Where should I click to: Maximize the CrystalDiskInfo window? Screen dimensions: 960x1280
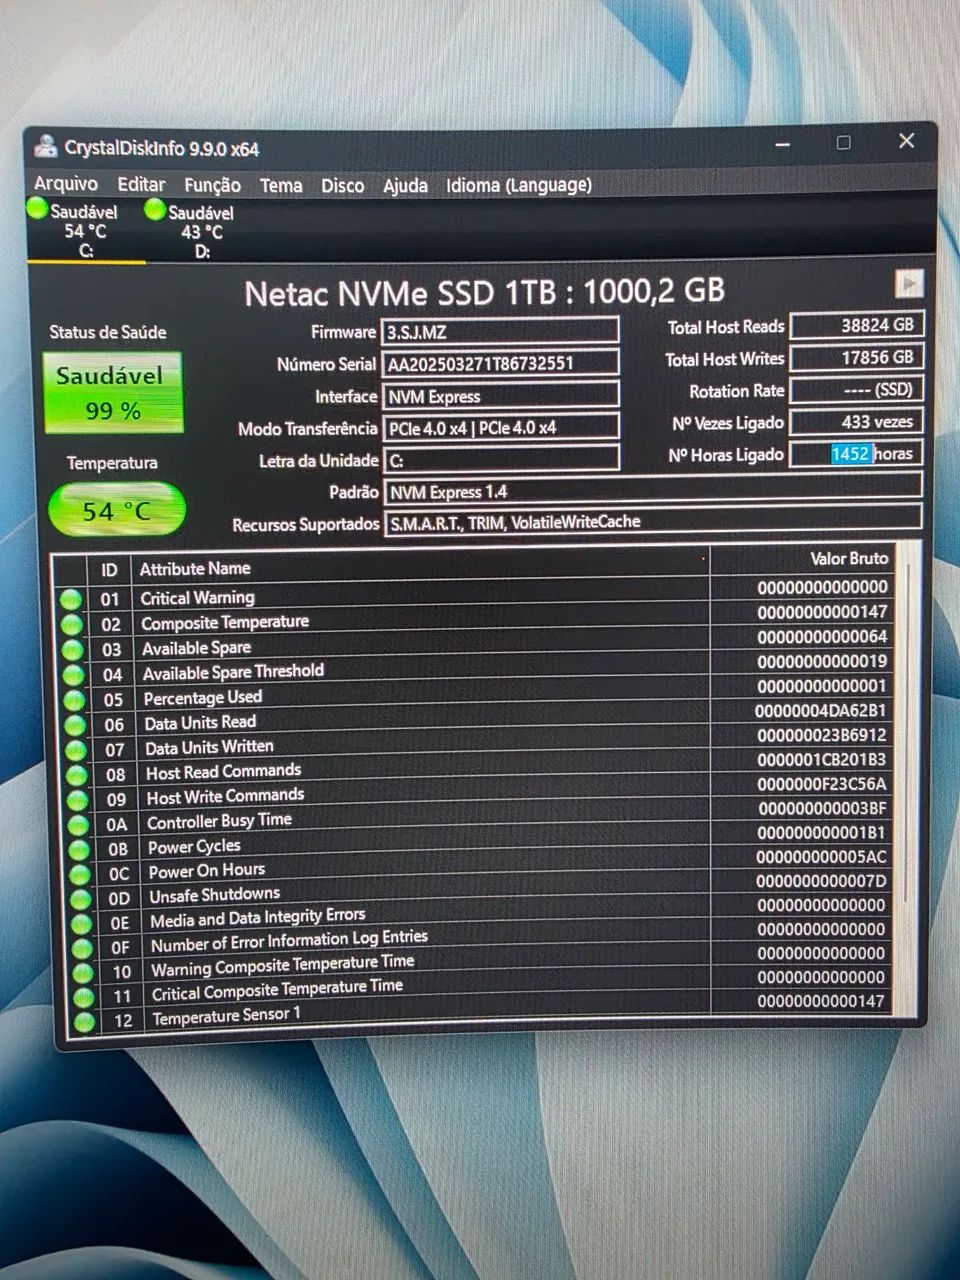[x=844, y=142]
